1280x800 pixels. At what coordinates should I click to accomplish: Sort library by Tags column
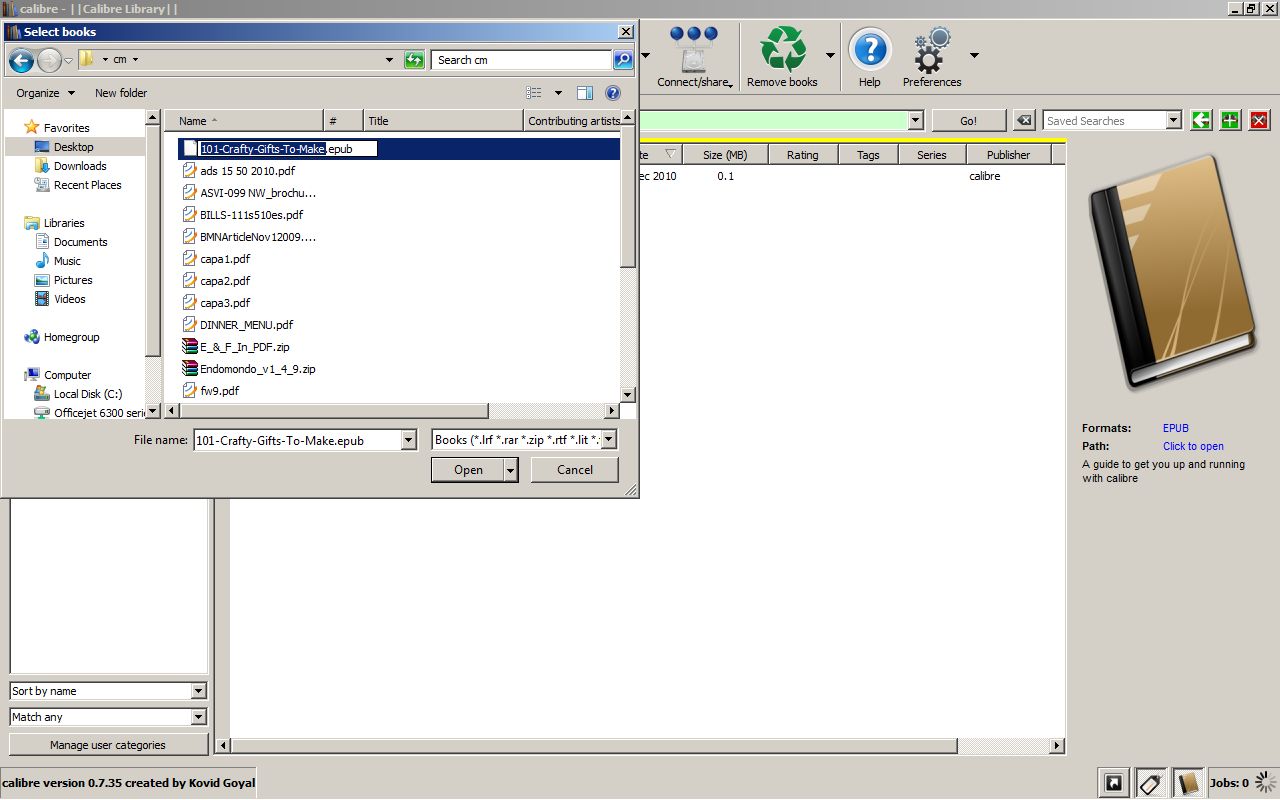(868, 155)
